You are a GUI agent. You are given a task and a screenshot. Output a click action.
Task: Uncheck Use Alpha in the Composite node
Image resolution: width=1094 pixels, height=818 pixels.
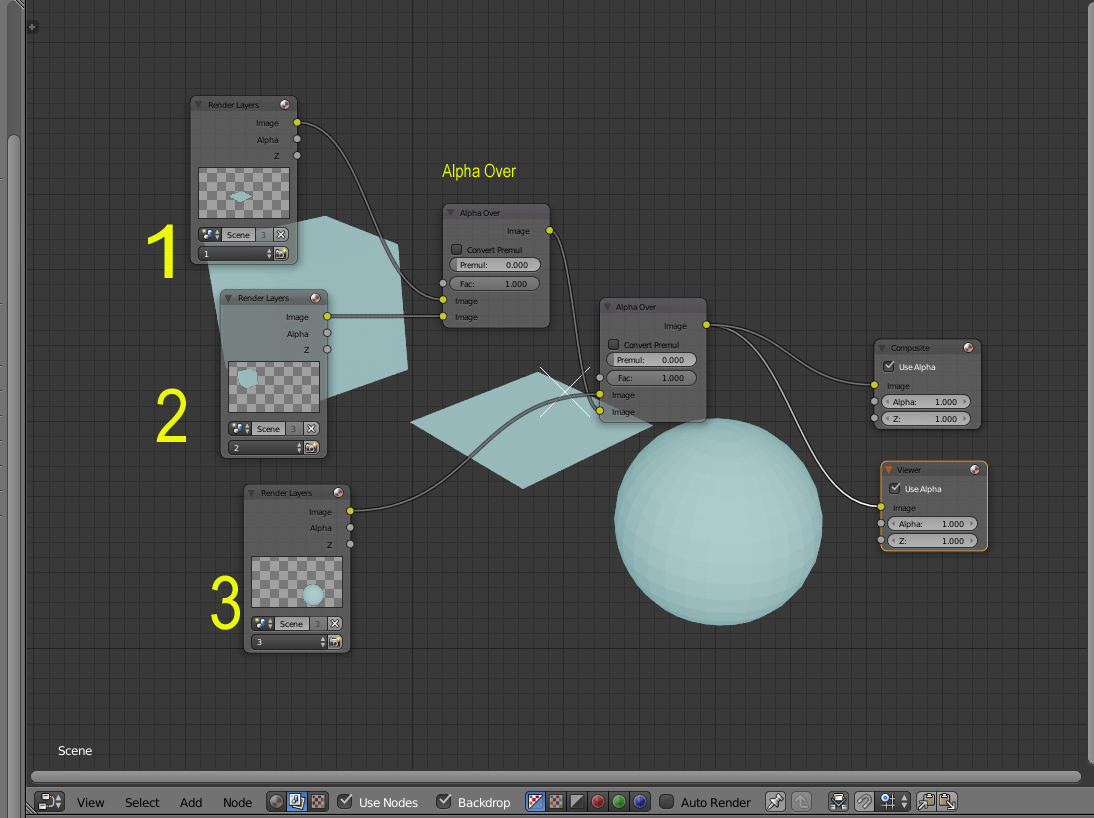click(889, 367)
